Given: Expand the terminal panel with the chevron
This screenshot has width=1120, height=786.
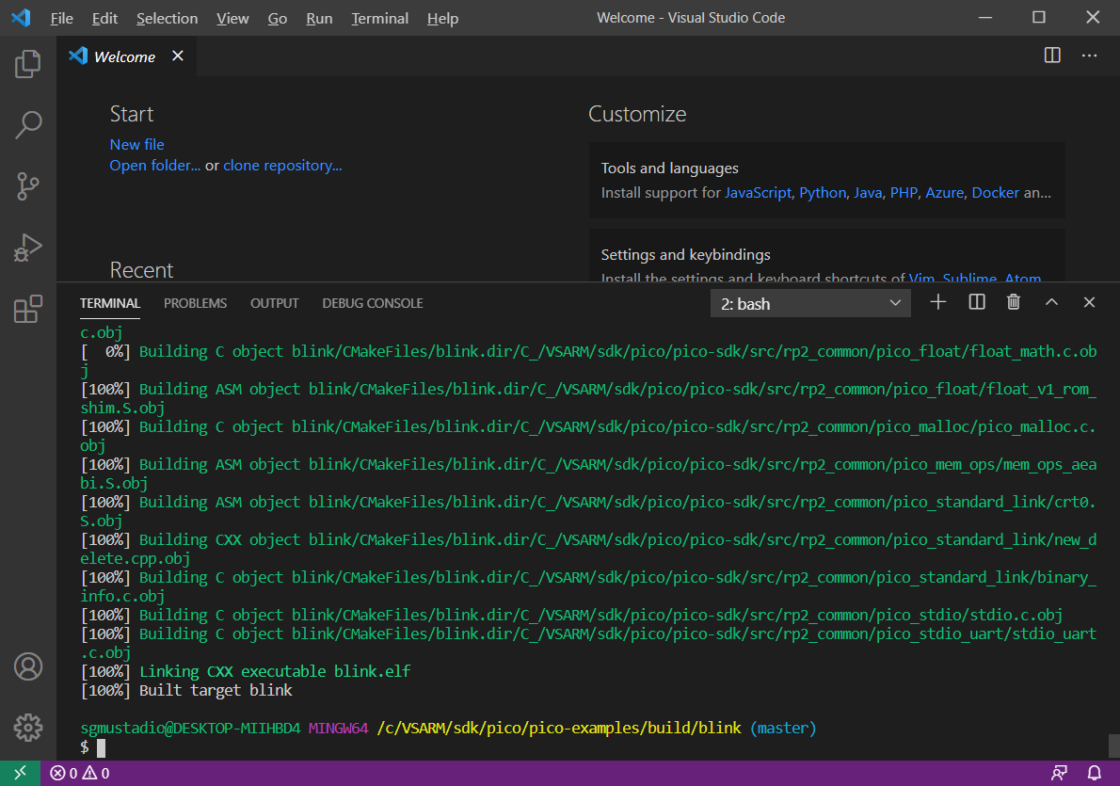Looking at the screenshot, I should point(1051,301).
